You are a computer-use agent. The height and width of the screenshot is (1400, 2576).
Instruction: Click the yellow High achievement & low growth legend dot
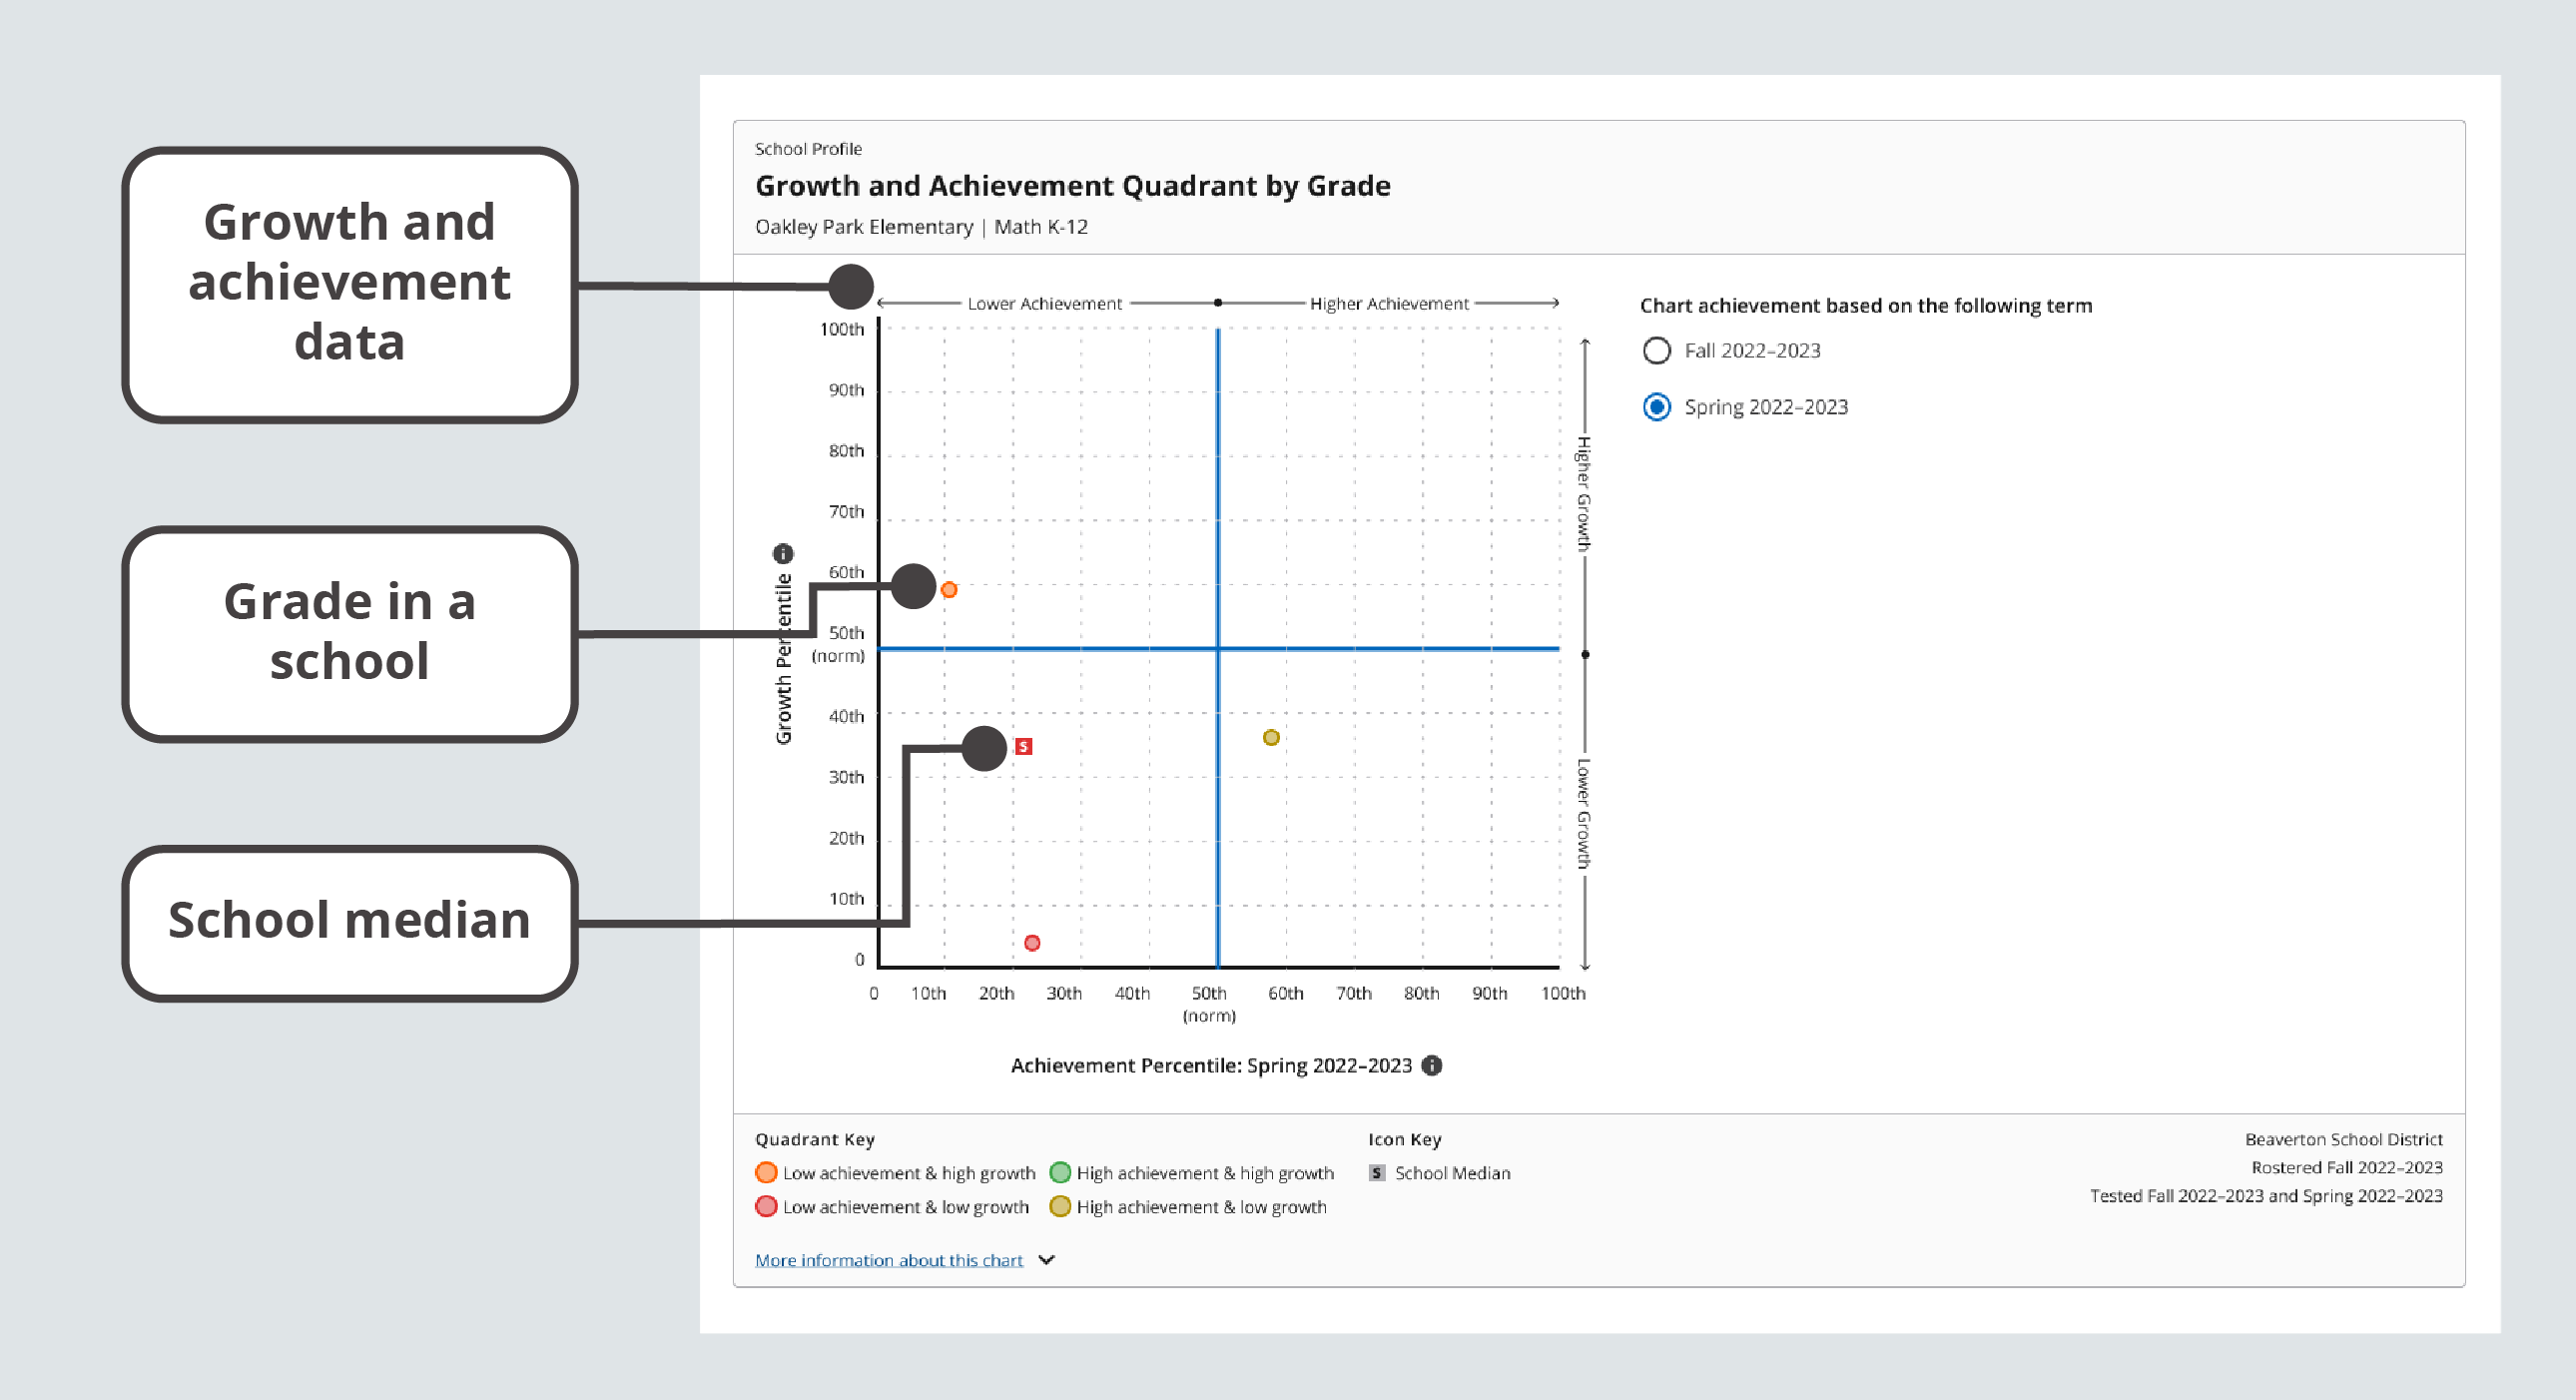(1060, 1207)
